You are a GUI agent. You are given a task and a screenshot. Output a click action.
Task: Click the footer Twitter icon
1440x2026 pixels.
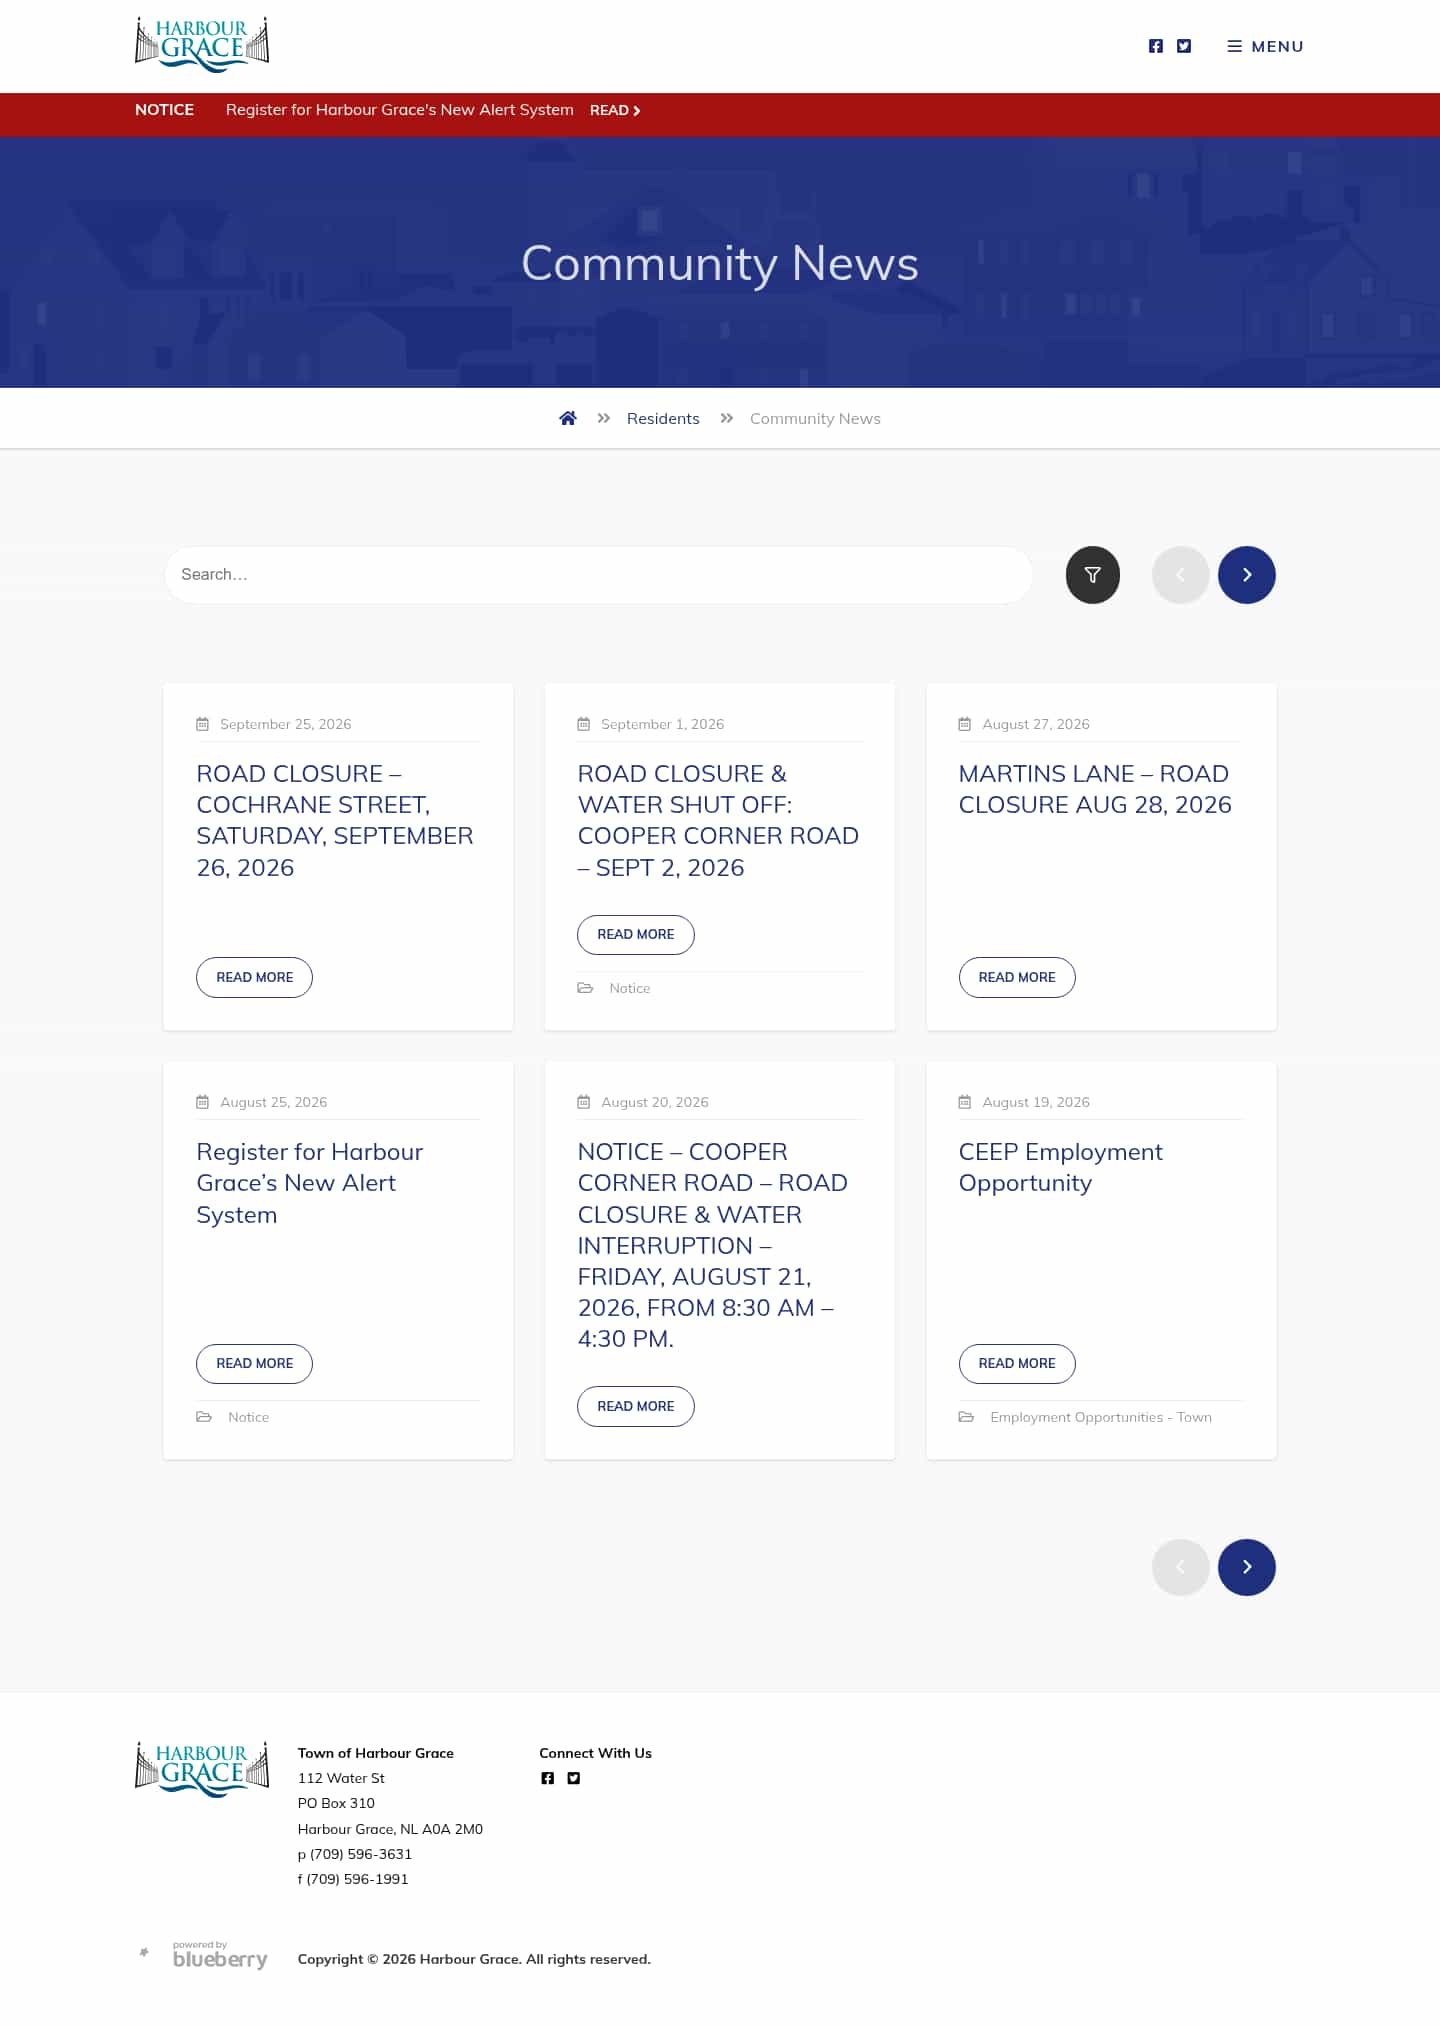(573, 1778)
